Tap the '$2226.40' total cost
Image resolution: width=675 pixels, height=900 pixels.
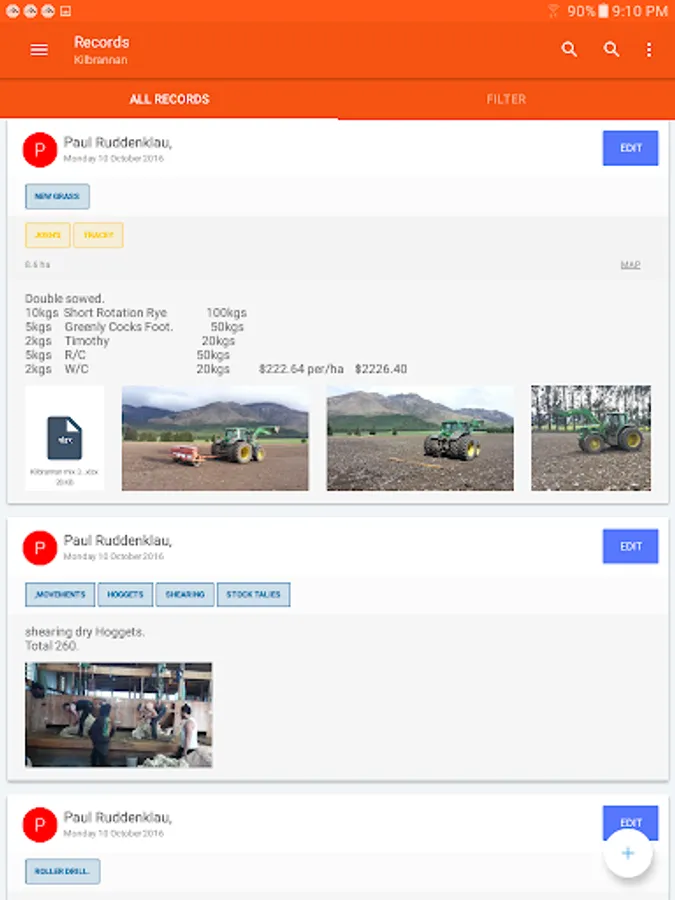click(381, 369)
